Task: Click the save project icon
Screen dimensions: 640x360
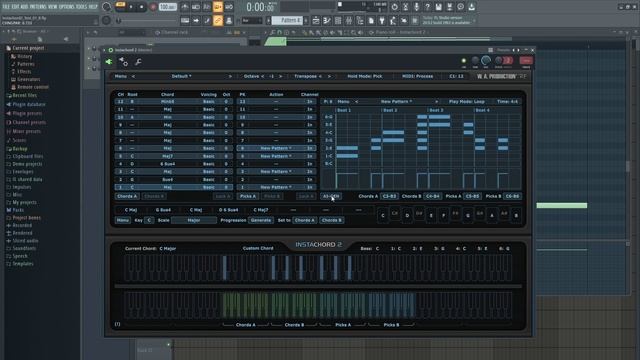Action: point(438,7)
